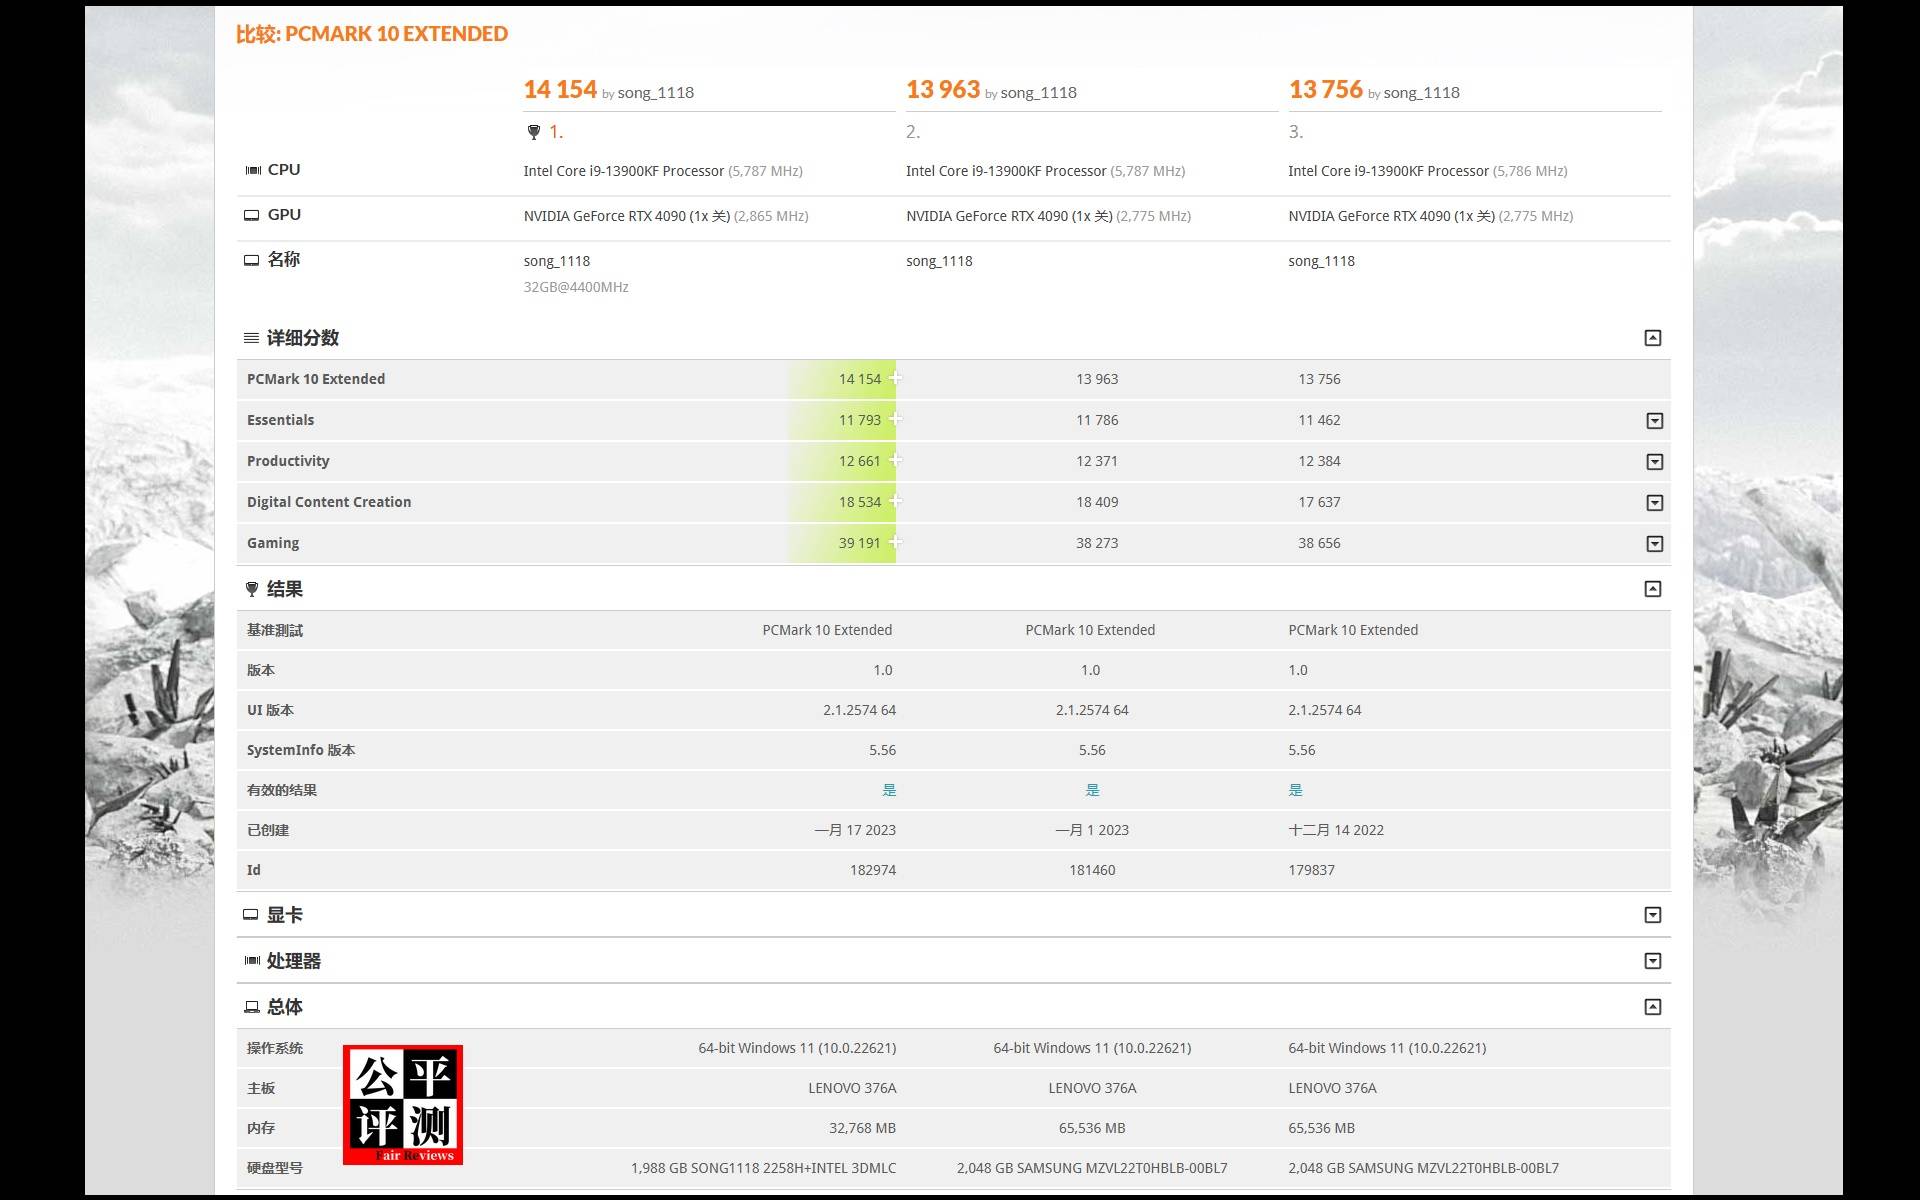Expand the Gaming row details
The image size is (1920, 1200).
(1654, 544)
